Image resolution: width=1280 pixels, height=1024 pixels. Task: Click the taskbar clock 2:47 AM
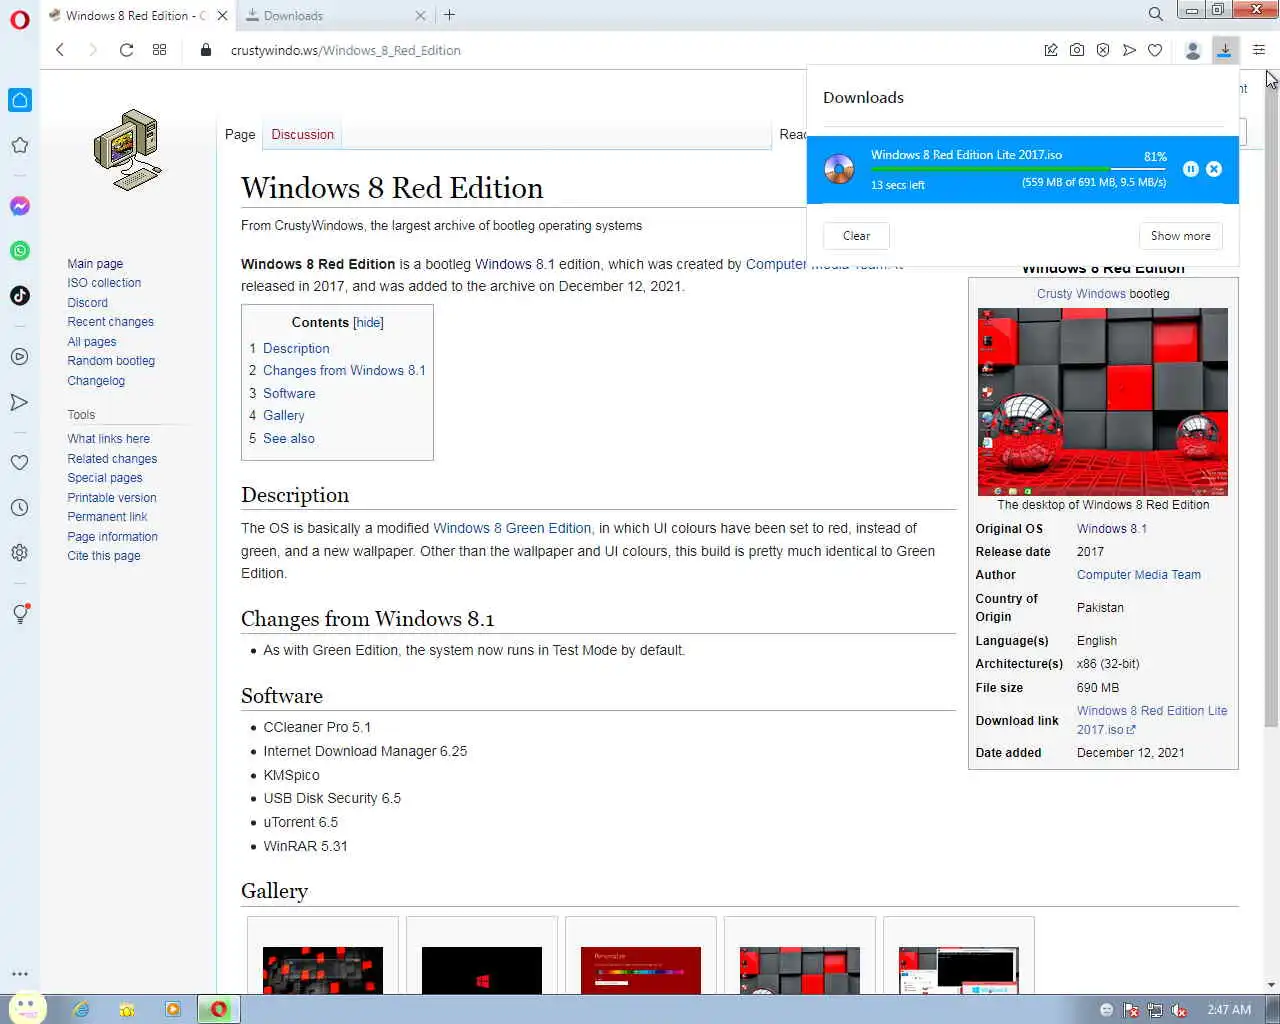coord(1229,1010)
